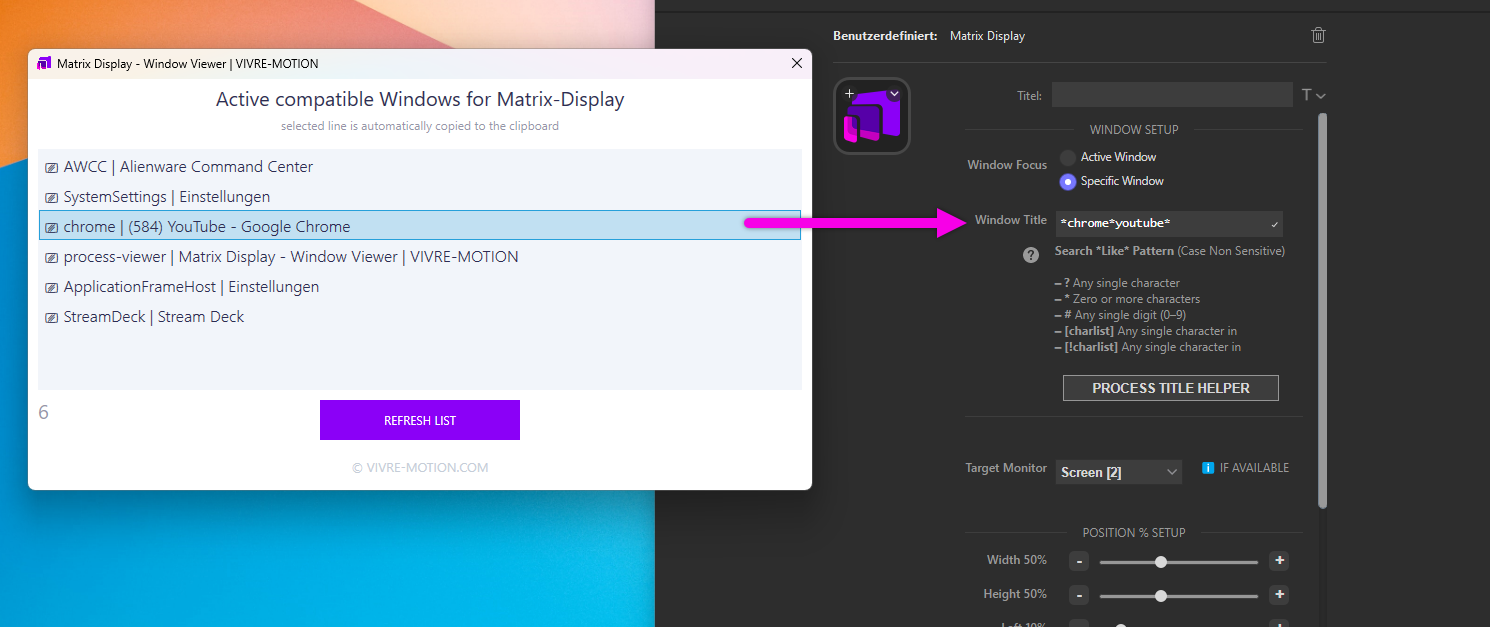
Task: Click the trash icon to delete preset
Action: coord(1318,35)
